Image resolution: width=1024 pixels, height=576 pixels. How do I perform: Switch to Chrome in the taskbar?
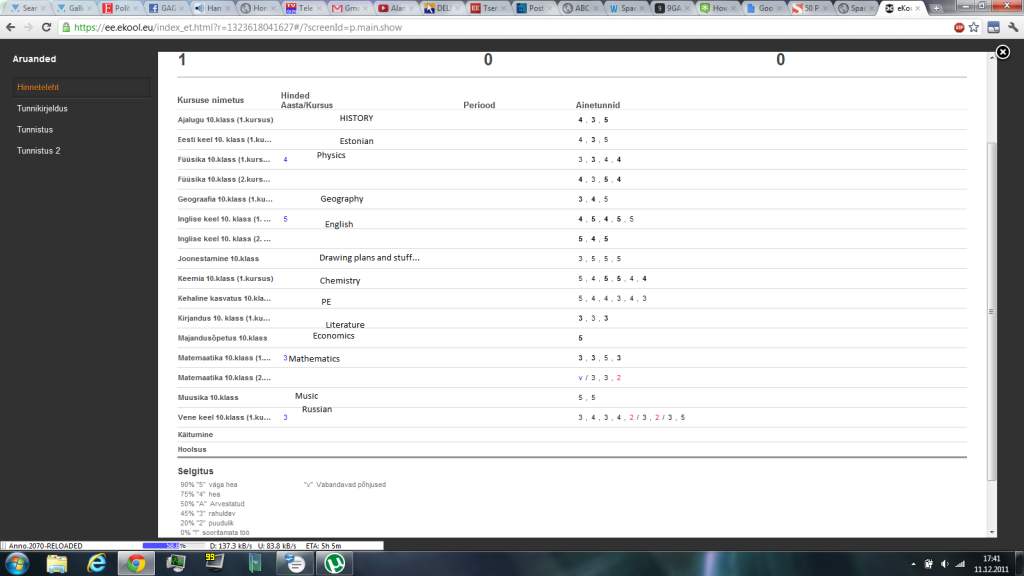pyautogui.click(x=136, y=563)
